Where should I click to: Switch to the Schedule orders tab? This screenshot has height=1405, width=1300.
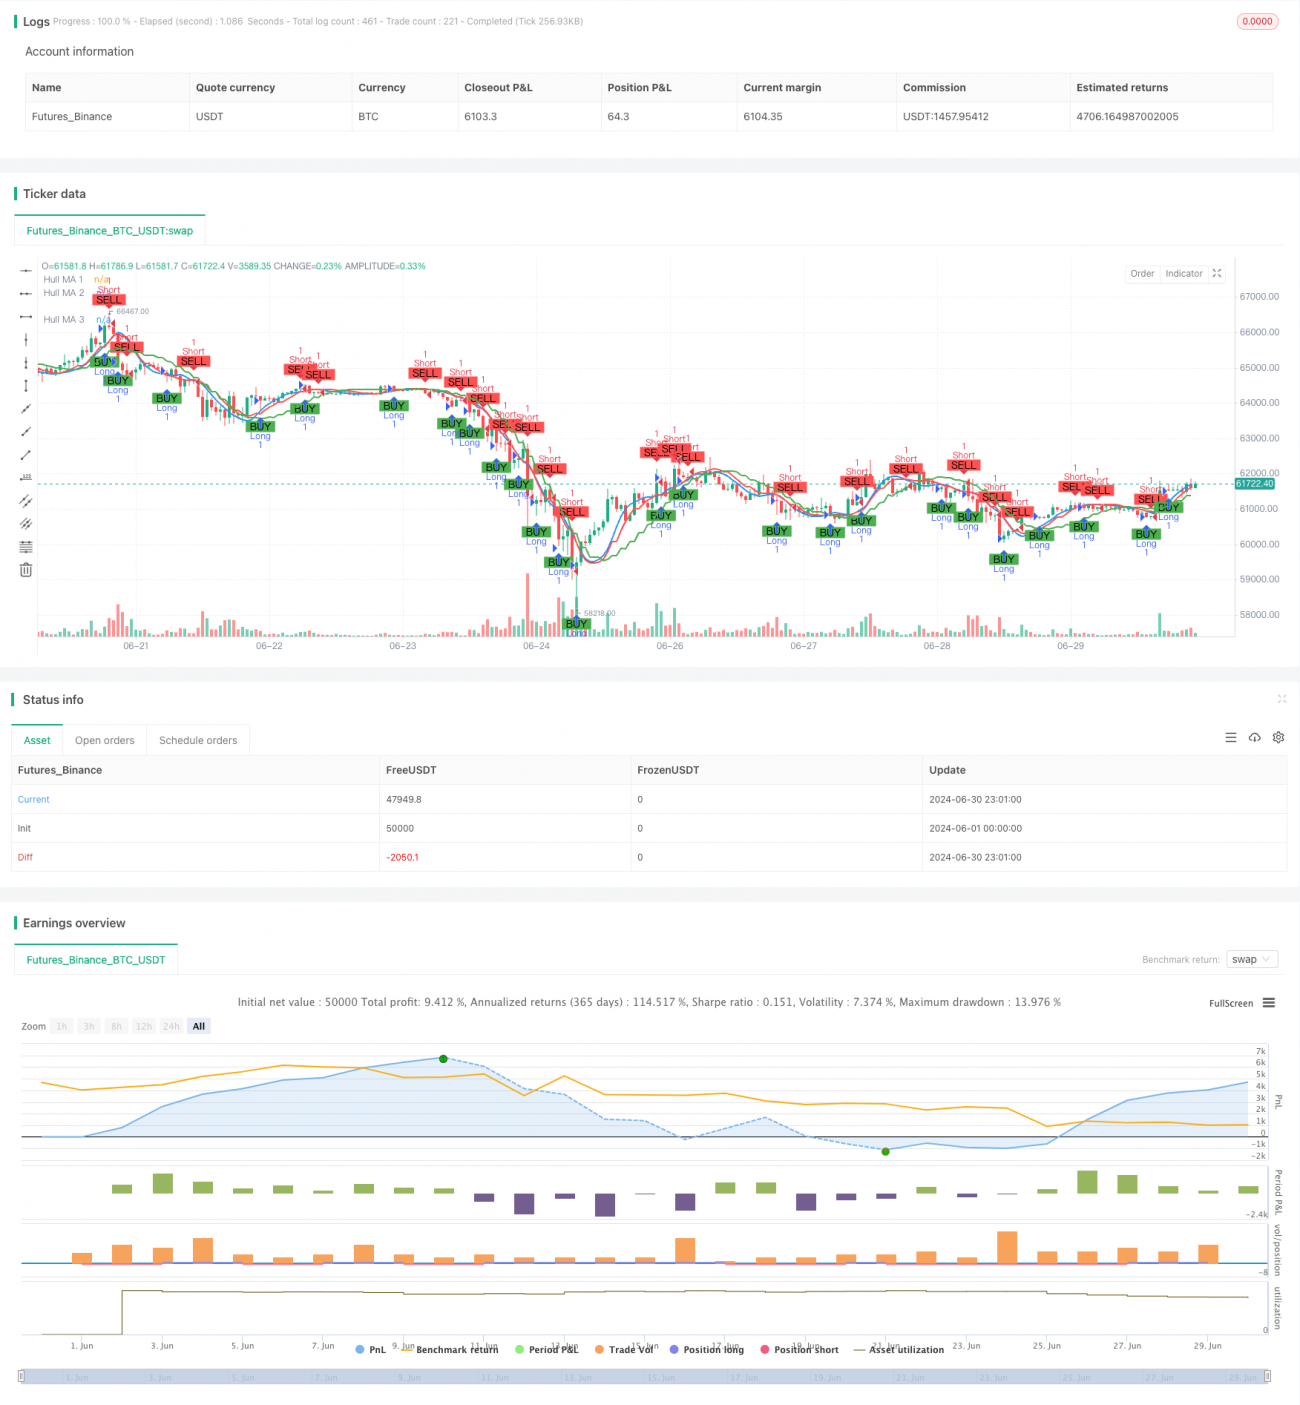click(198, 741)
